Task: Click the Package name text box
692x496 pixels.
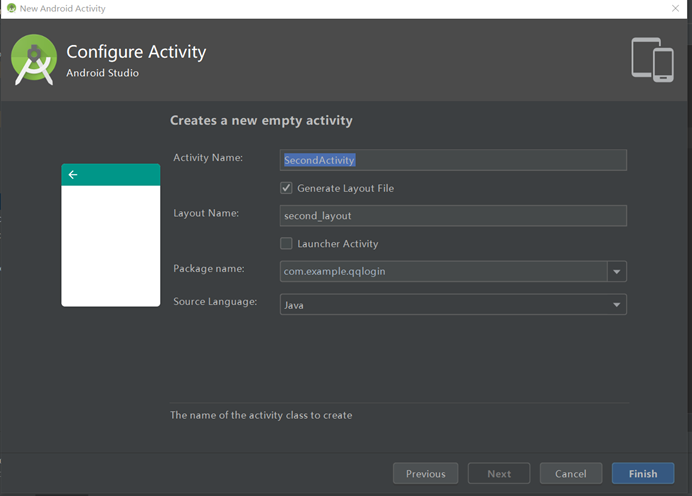Action: (443, 271)
